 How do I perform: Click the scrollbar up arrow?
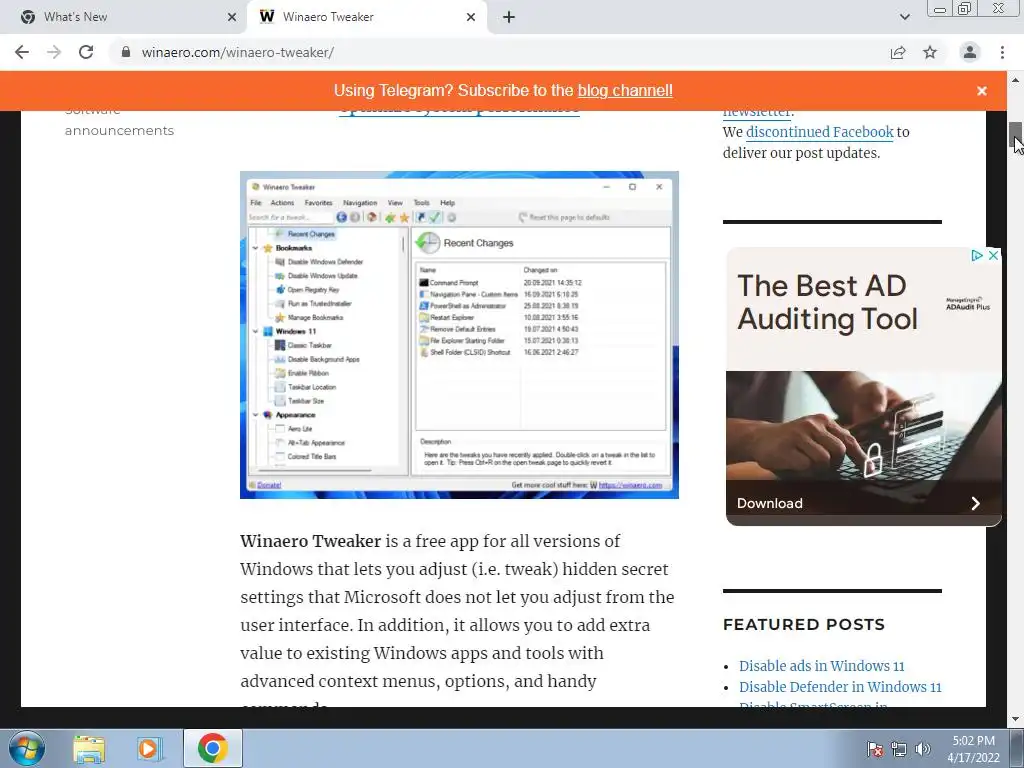[1016, 80]
